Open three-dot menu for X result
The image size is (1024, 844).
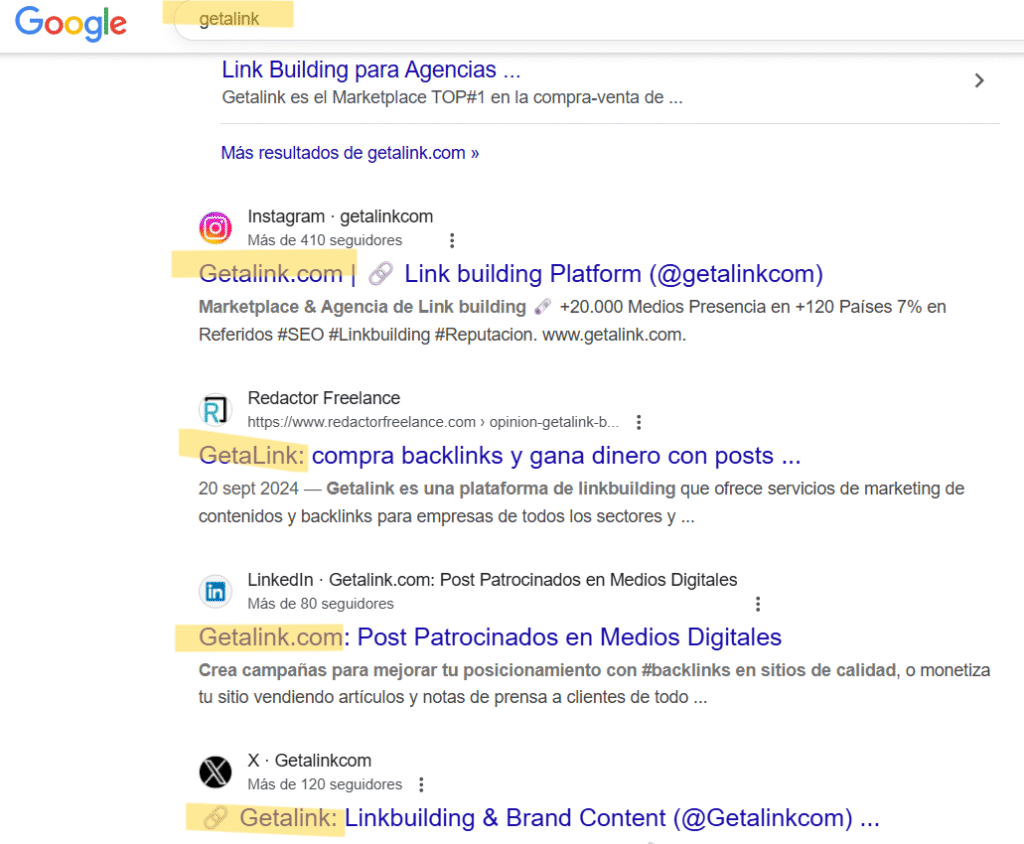(422, 785)
